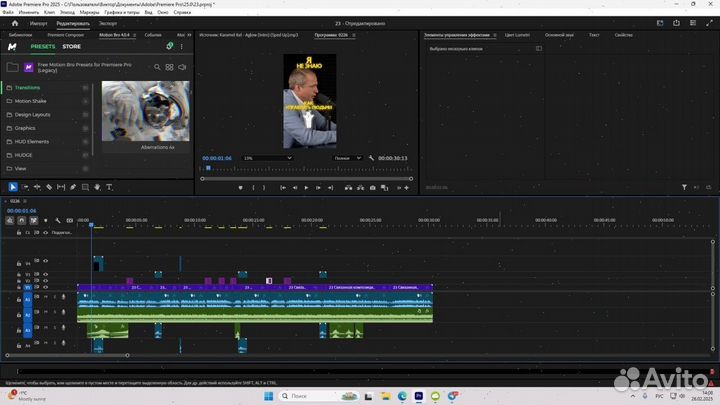
Task: Select the Selection arrow tool
Action: coord(13,187)
